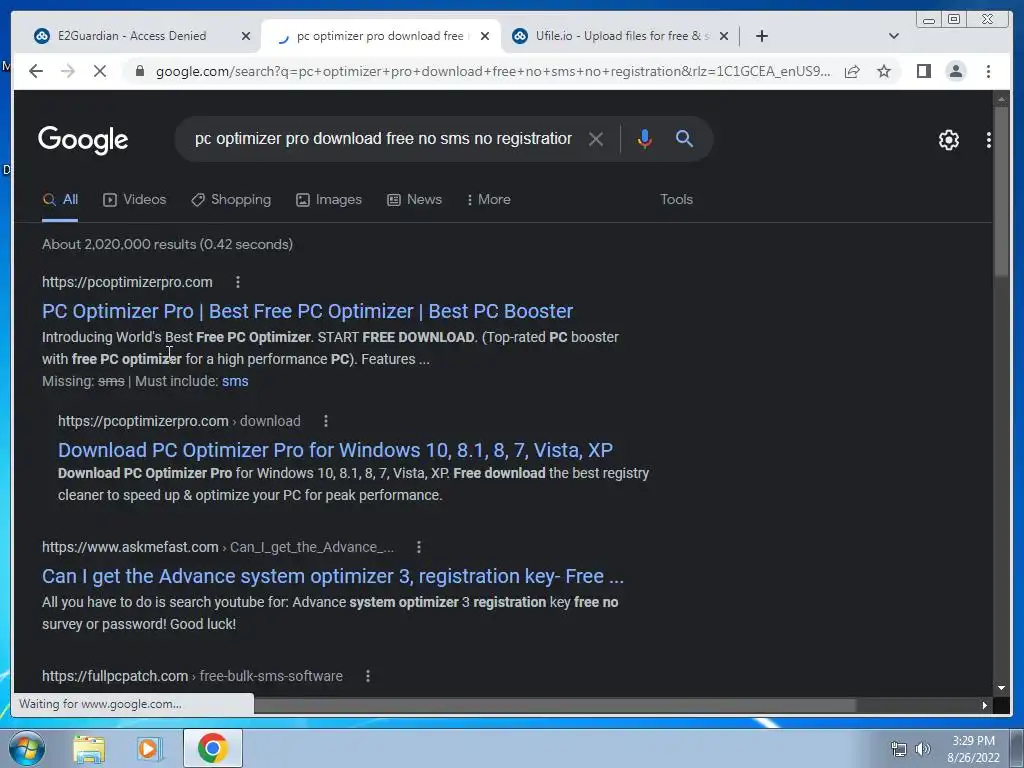Open Google apps dots beside gear
Image resolution: width=1024 pixels, height=768 pixels.
(989, 140)
